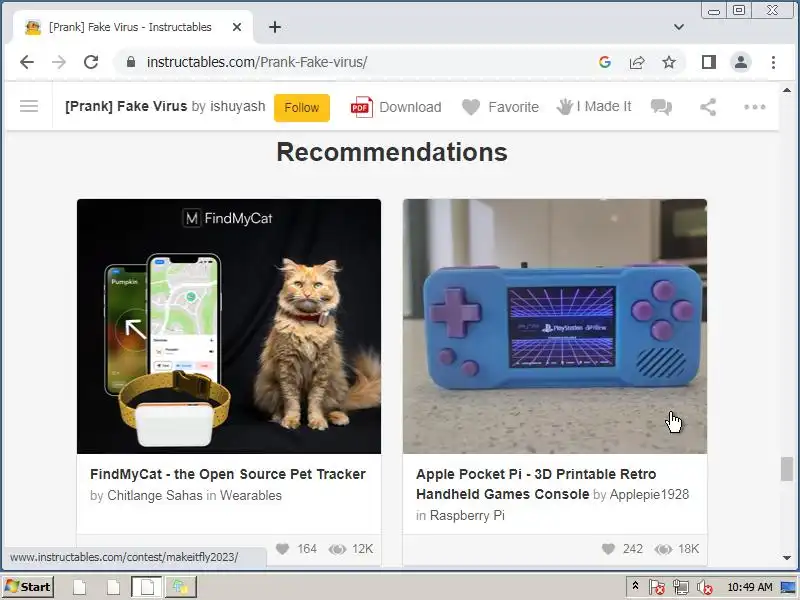
Task: Open the Windows Start menu
Action: pos(28,587)
